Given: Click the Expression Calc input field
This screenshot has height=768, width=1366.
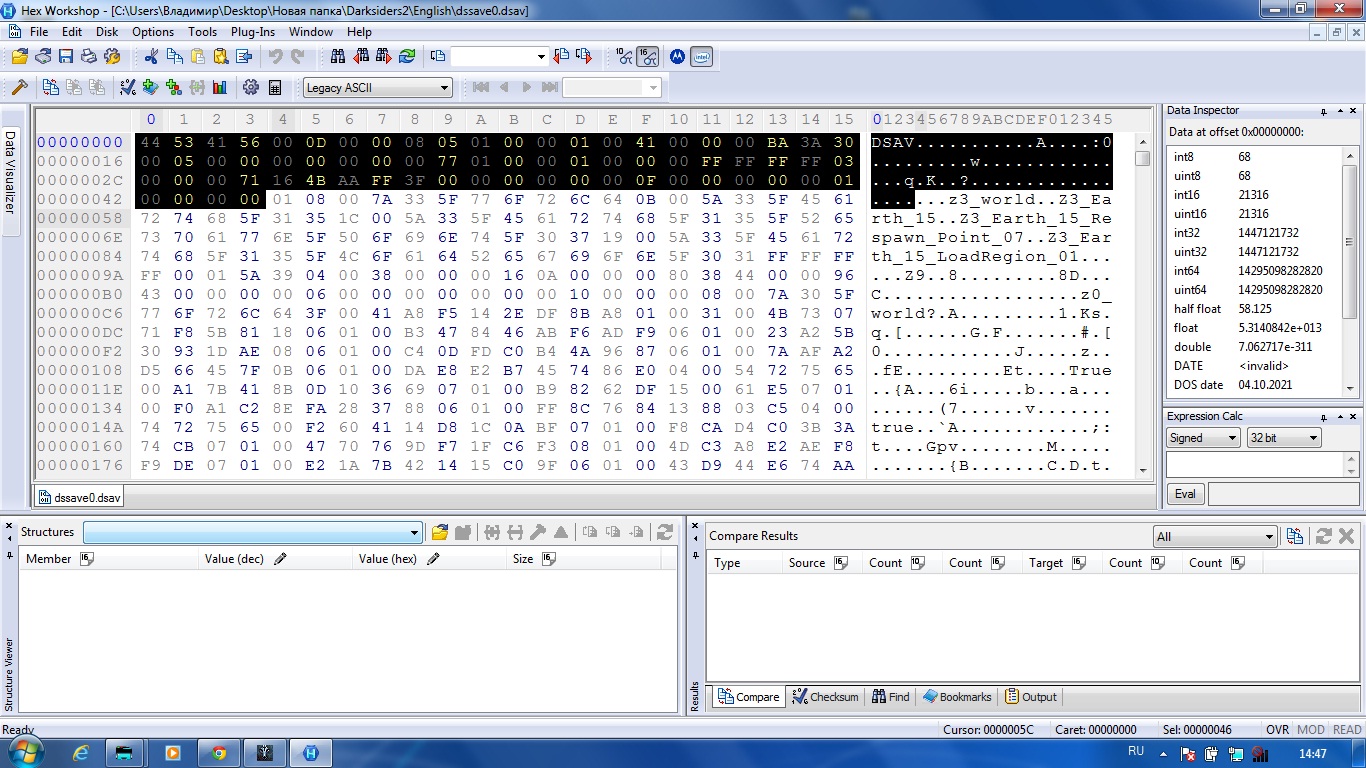Looking at the screenshot, I should 1254,465.
